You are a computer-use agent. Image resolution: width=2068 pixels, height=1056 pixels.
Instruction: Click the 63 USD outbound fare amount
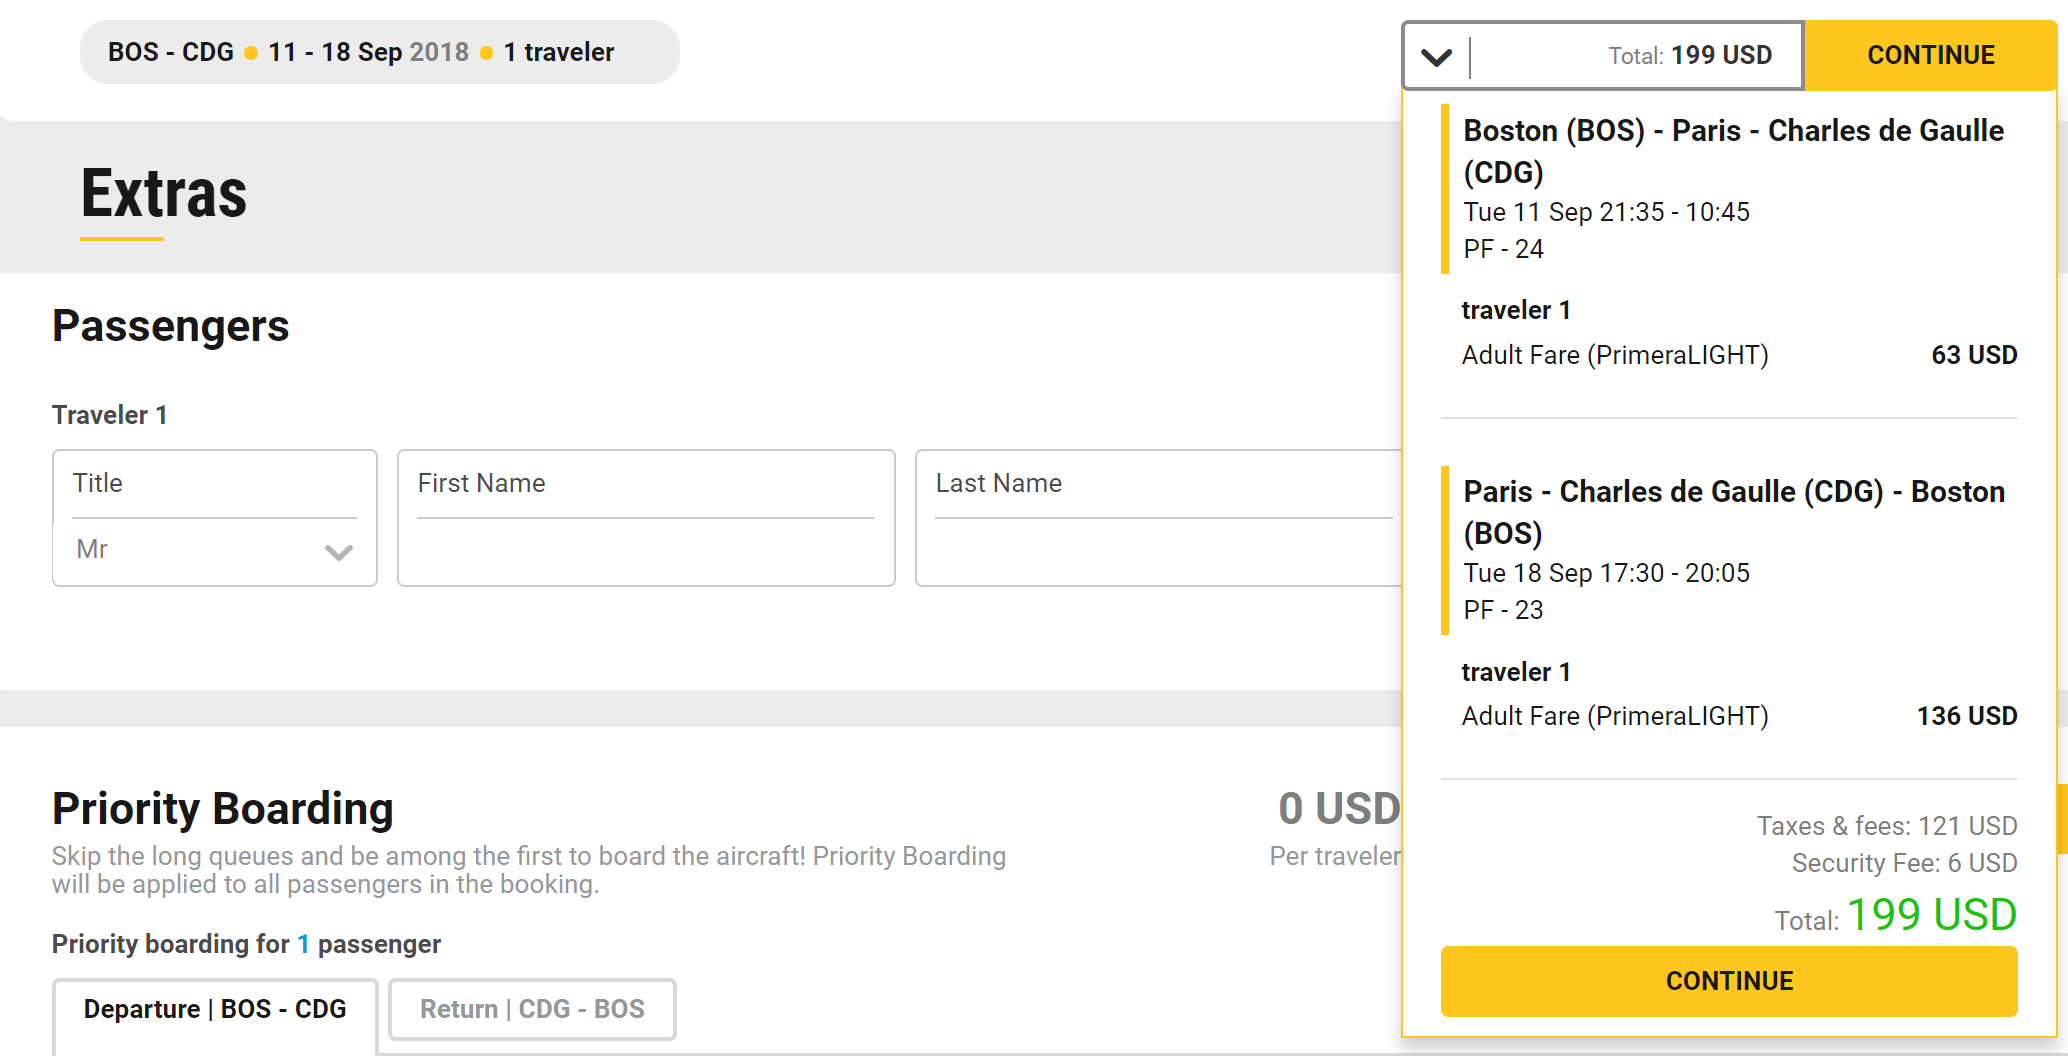point(1973,355)
